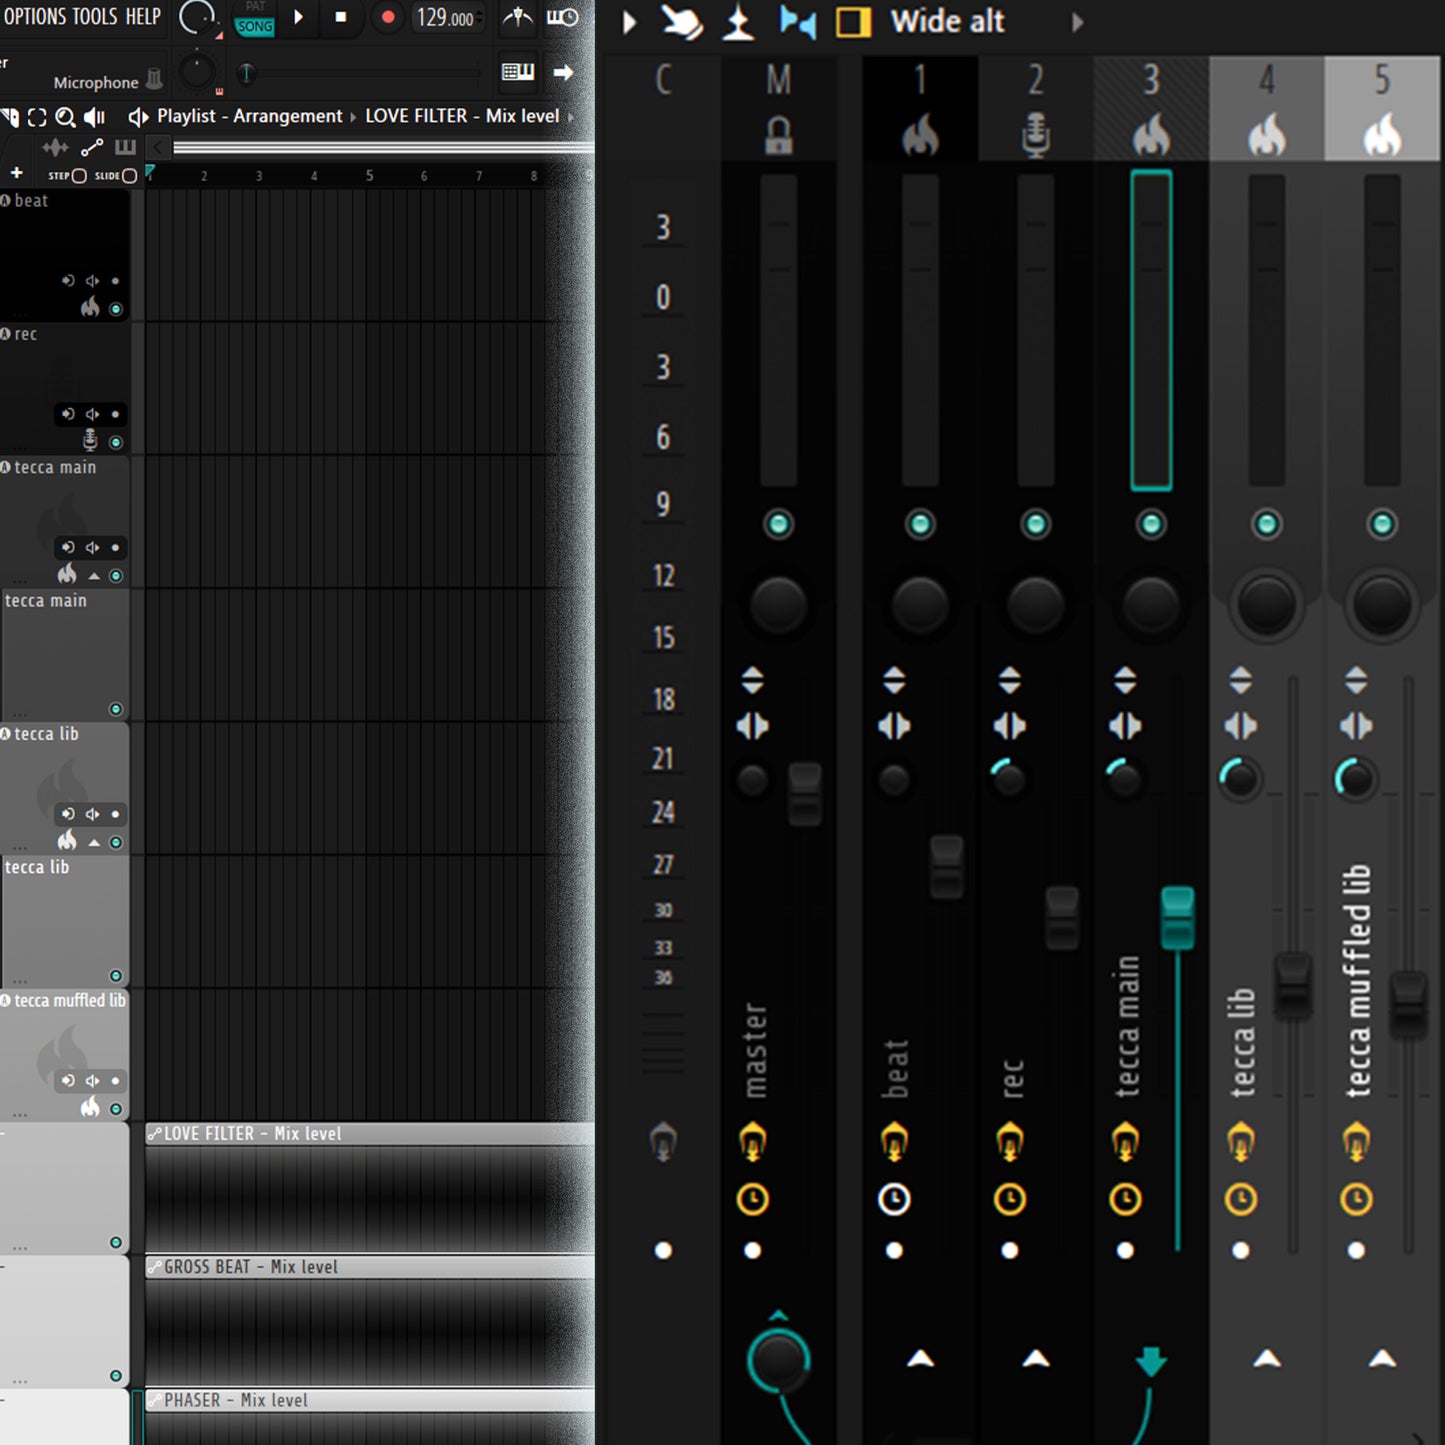The width and height of the screenshot is (1445, 1445).
Task: Select mixer insert 4 header
Action: [x=1267, y=108]
